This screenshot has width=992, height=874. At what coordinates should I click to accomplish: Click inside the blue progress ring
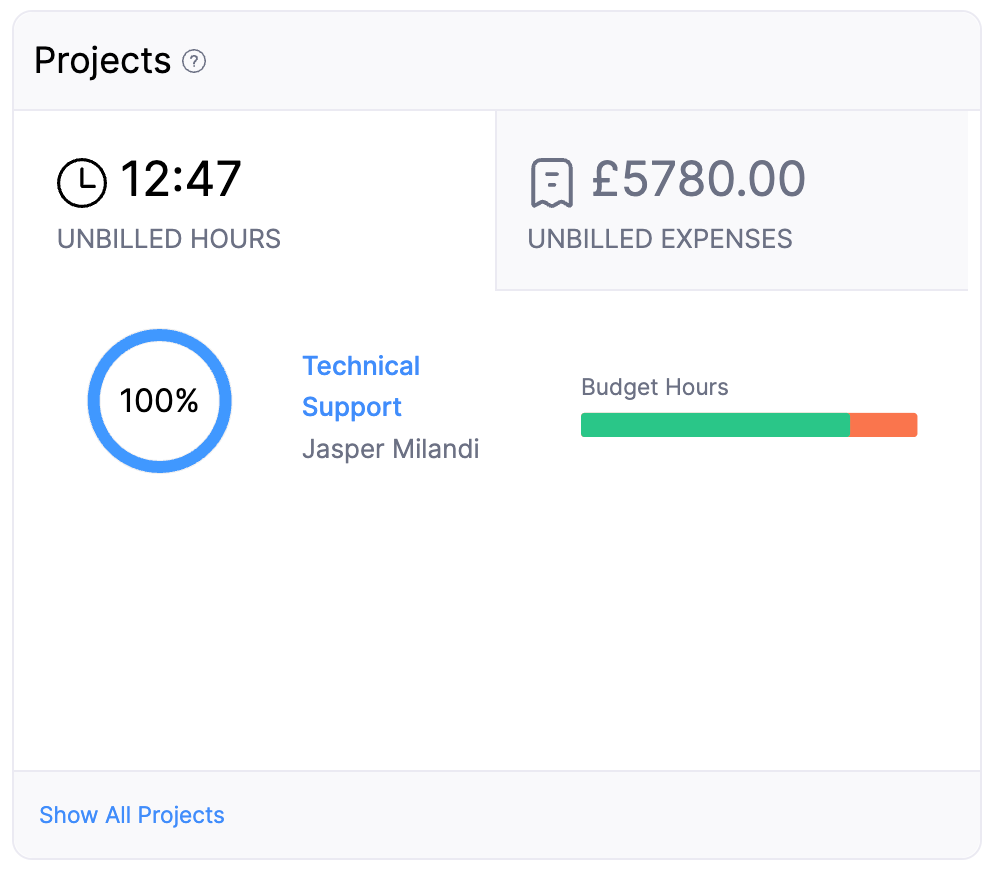point(159,400)
